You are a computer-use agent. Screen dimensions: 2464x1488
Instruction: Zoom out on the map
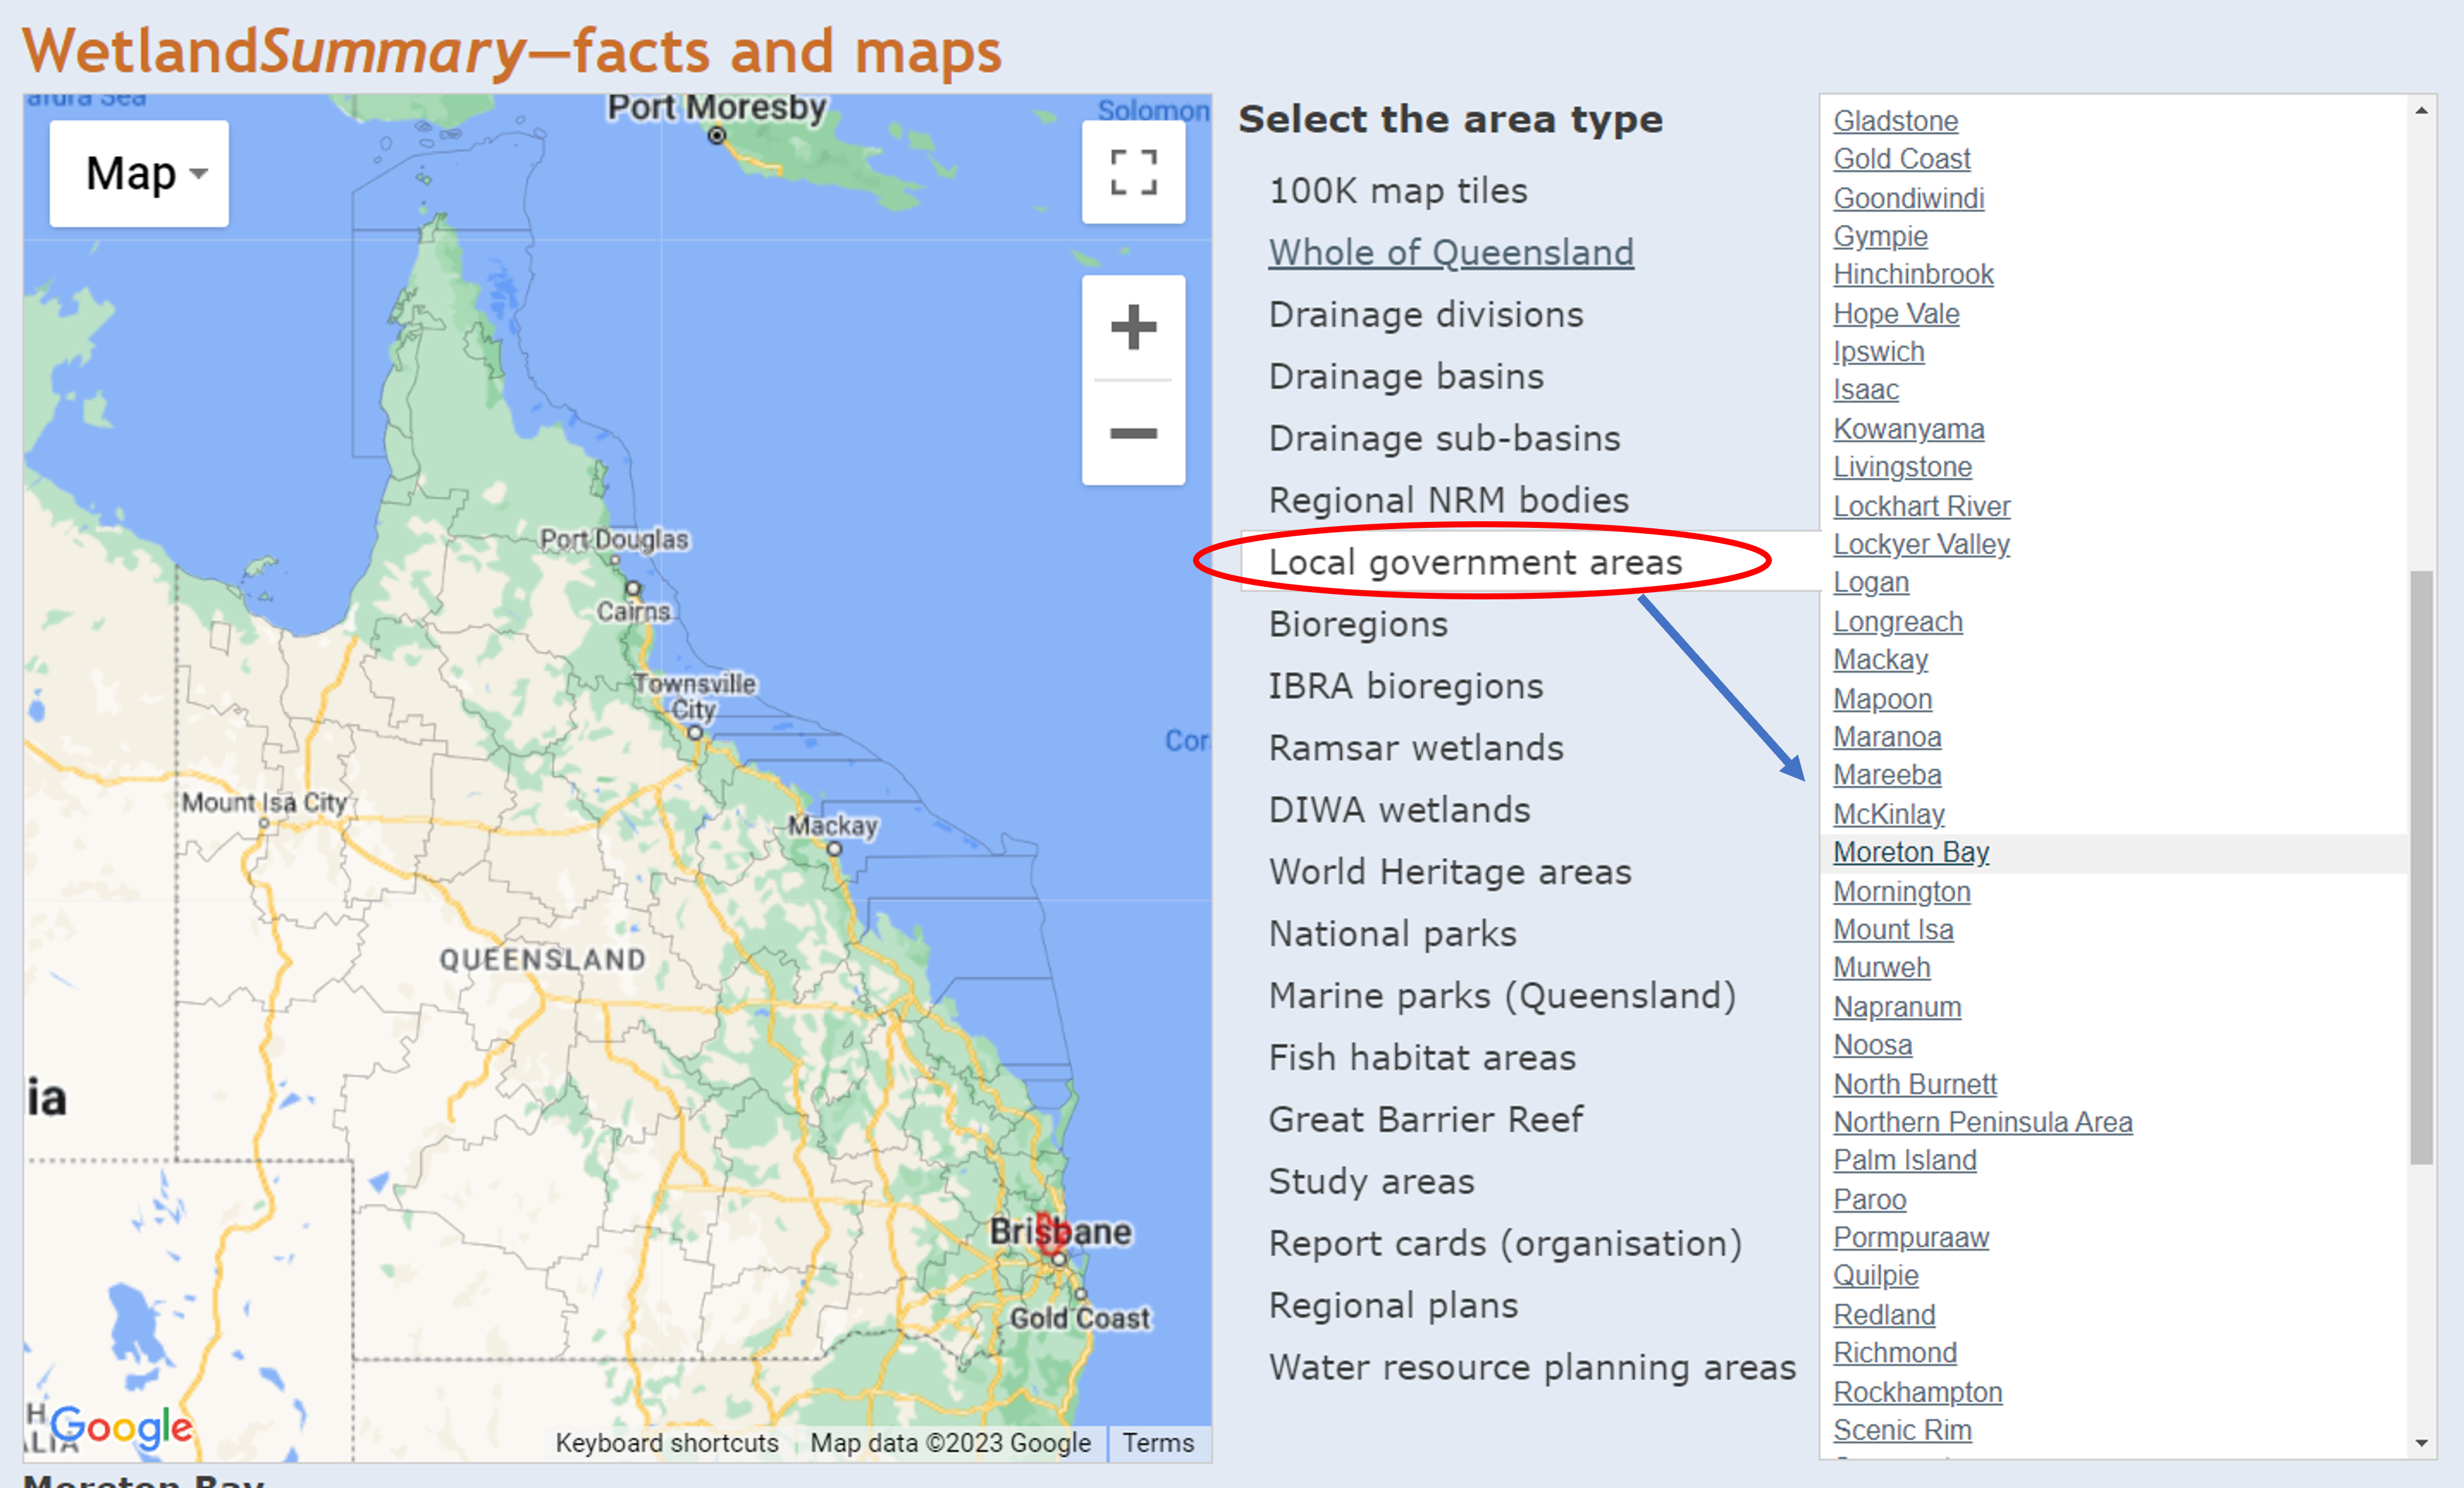tap(1133, 433)
